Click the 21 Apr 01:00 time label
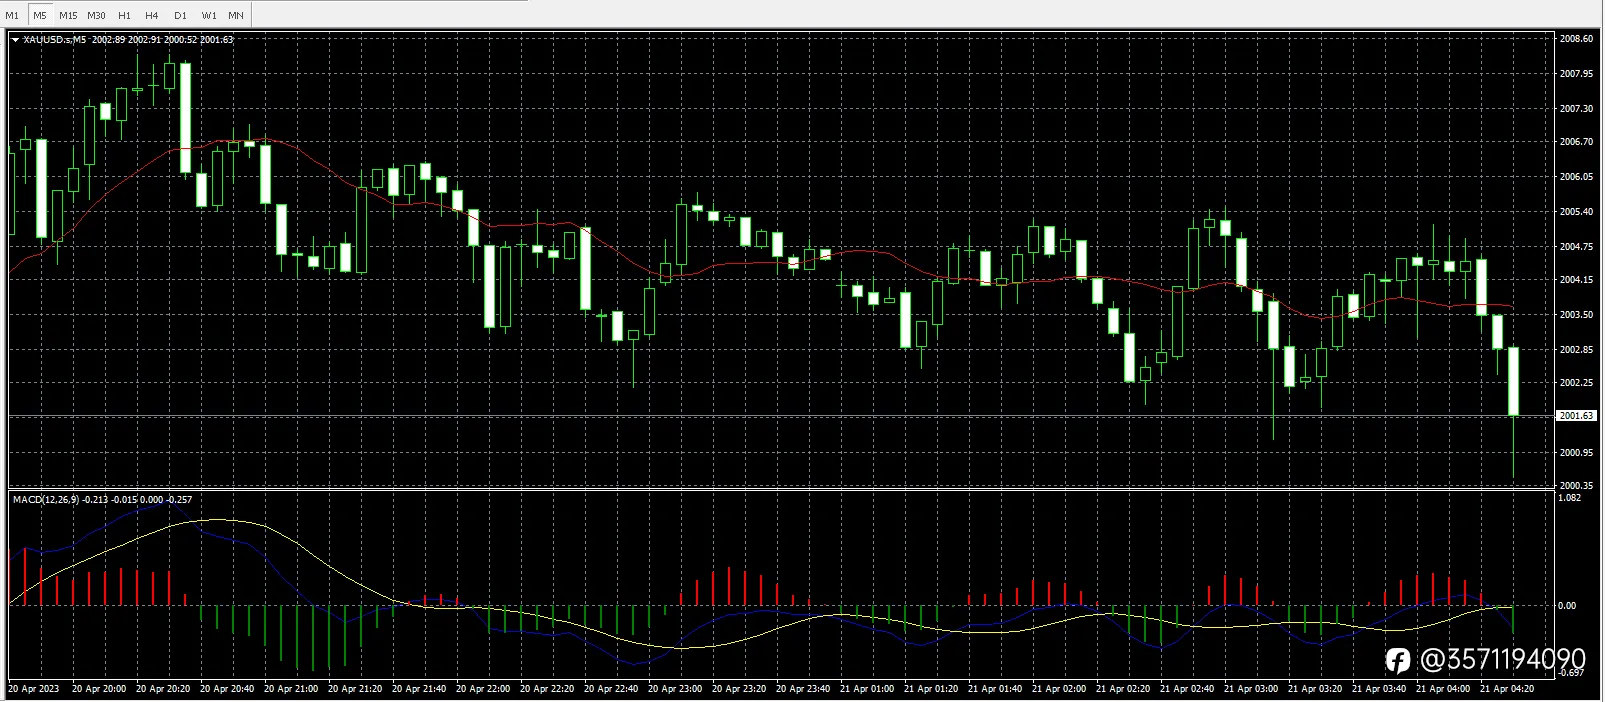This screenshot has width=1605, height=702. (867, 689)
